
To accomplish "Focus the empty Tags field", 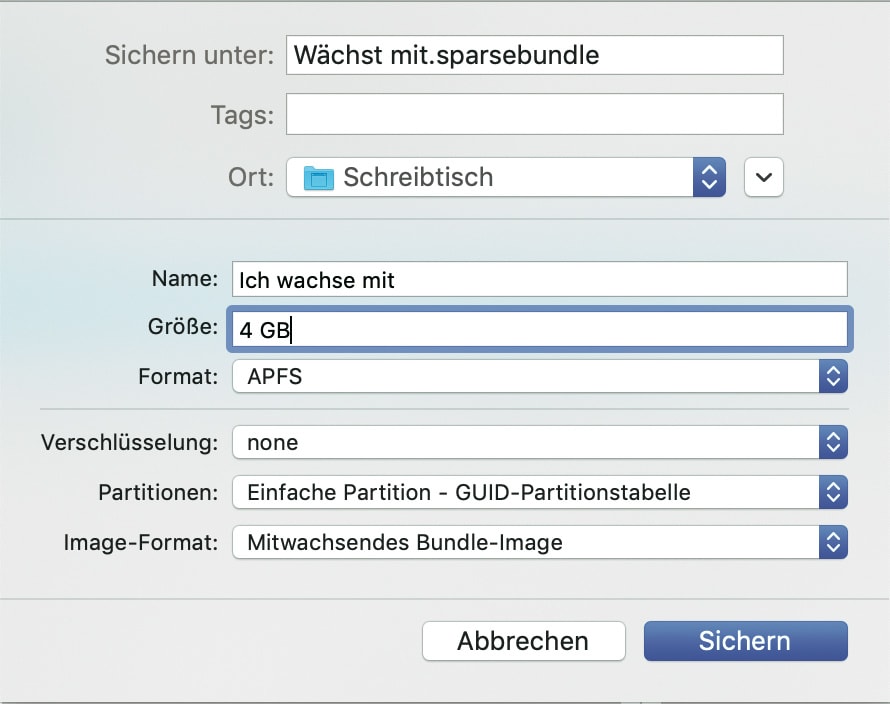I will [x=534, y=114].
